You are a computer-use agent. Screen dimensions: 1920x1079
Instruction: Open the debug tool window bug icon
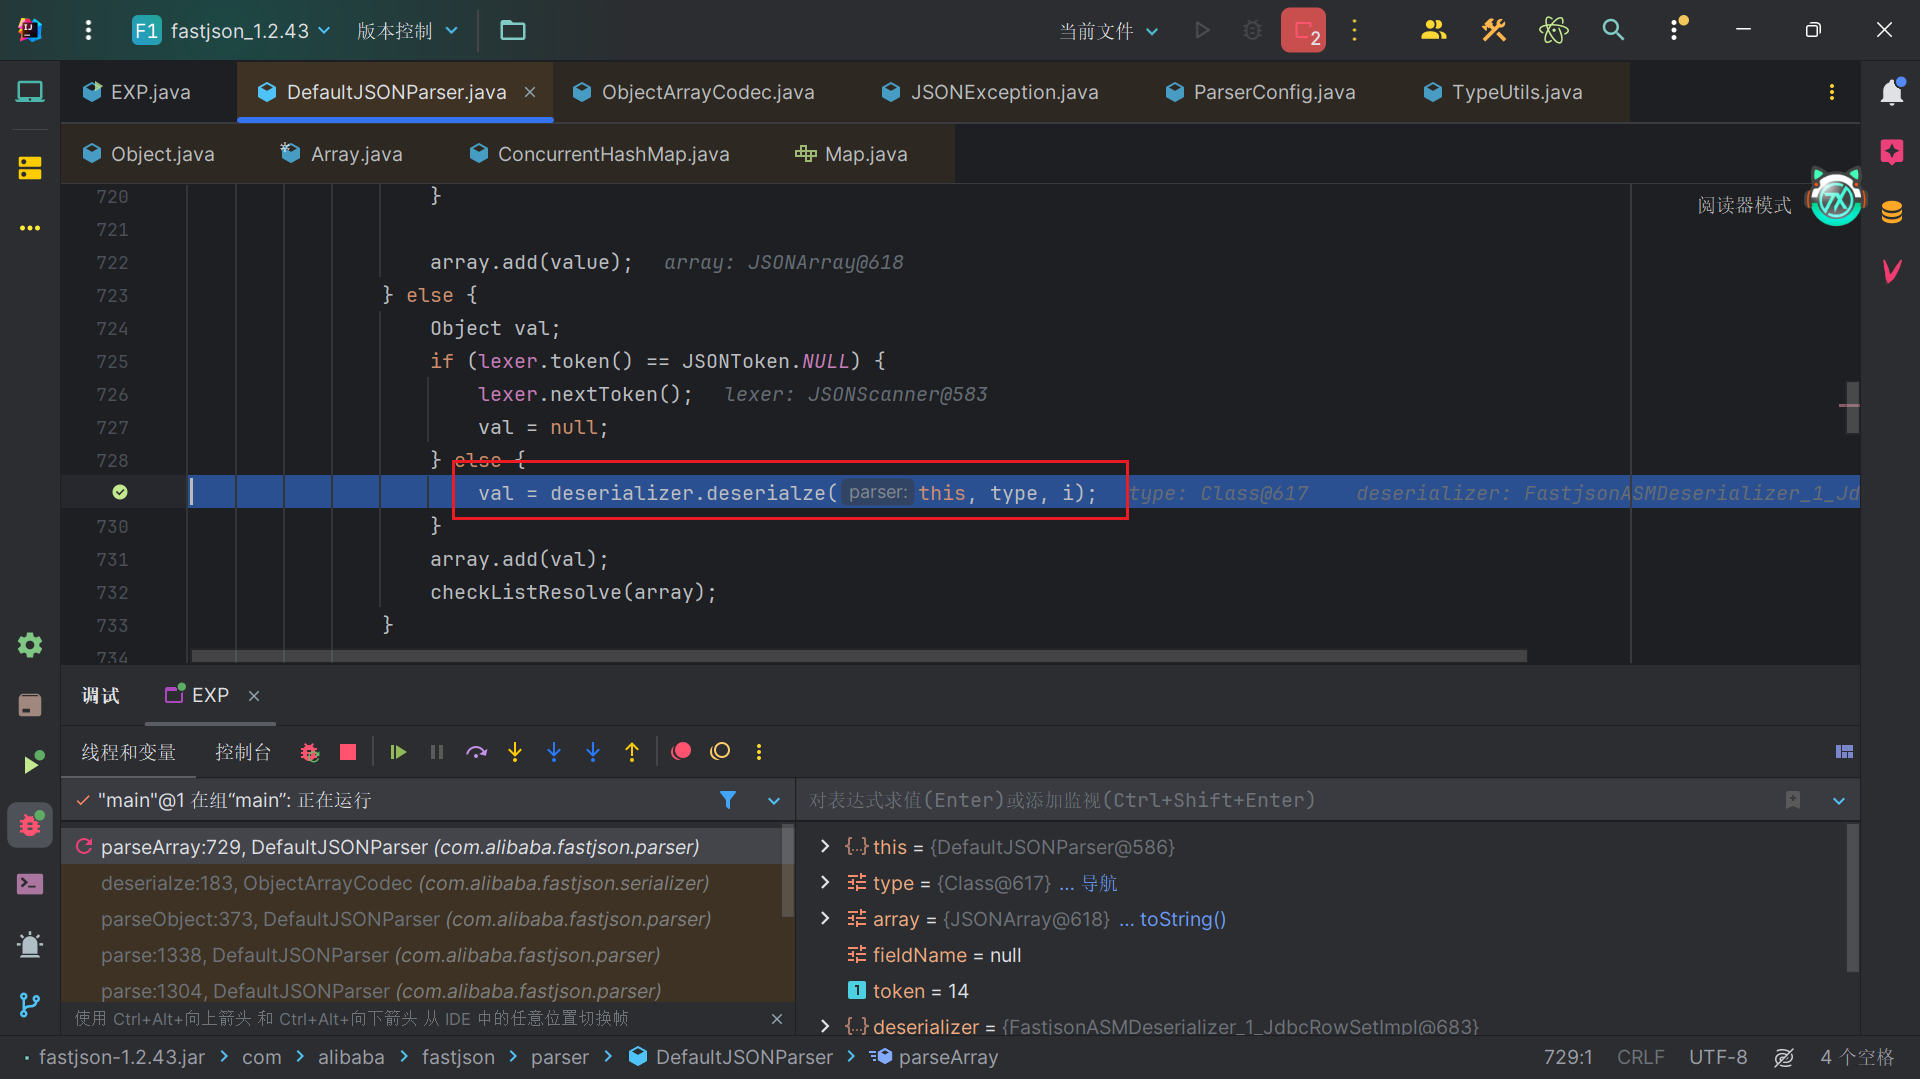30,825
